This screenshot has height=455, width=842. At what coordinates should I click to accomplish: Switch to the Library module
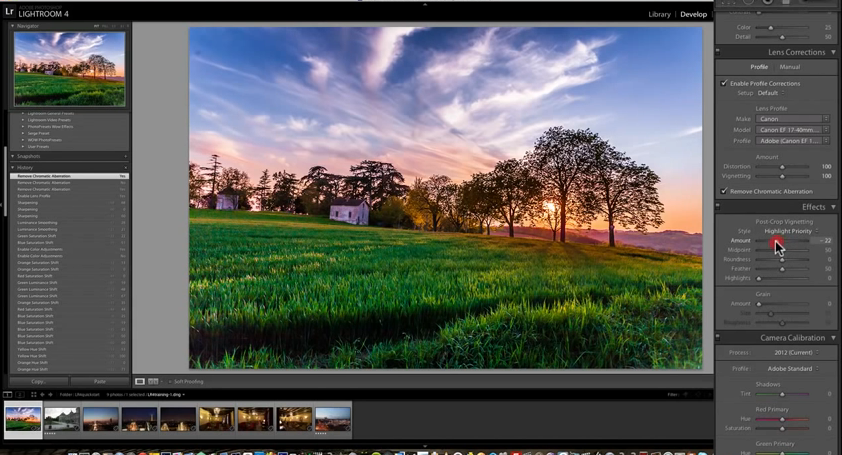coord(659,15)
